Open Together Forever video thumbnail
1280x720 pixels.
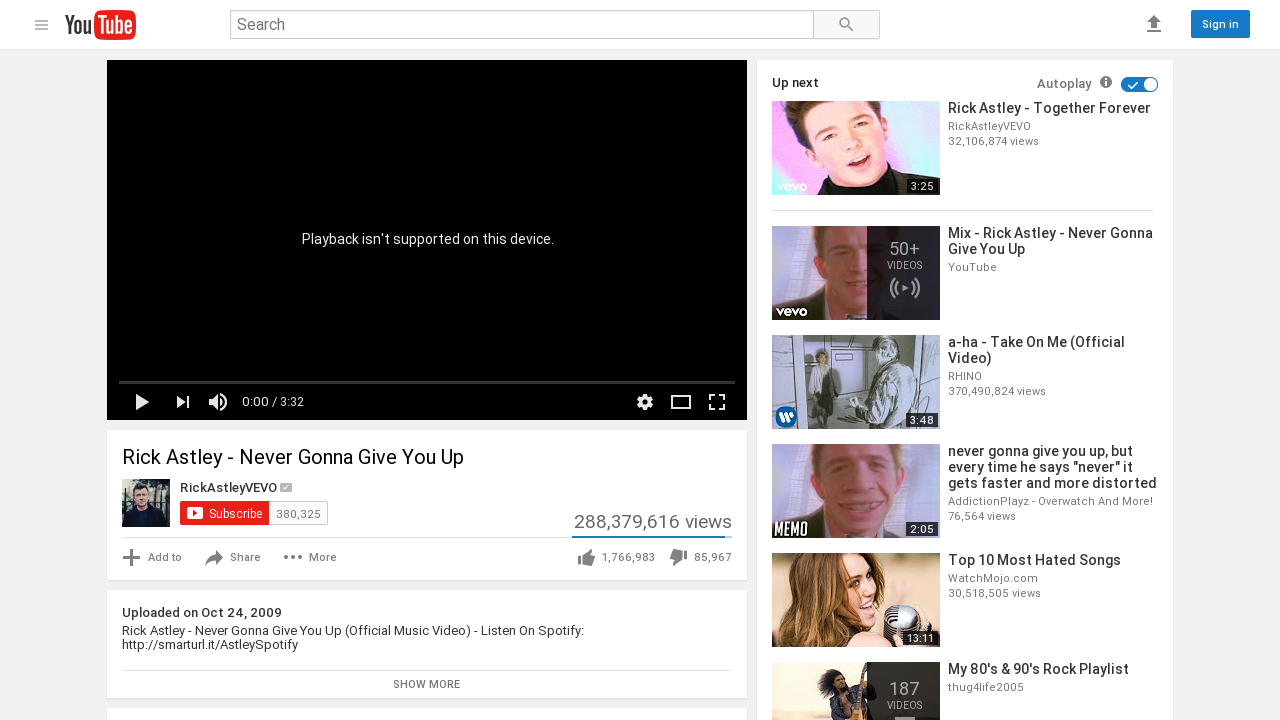tap(856, 148)
